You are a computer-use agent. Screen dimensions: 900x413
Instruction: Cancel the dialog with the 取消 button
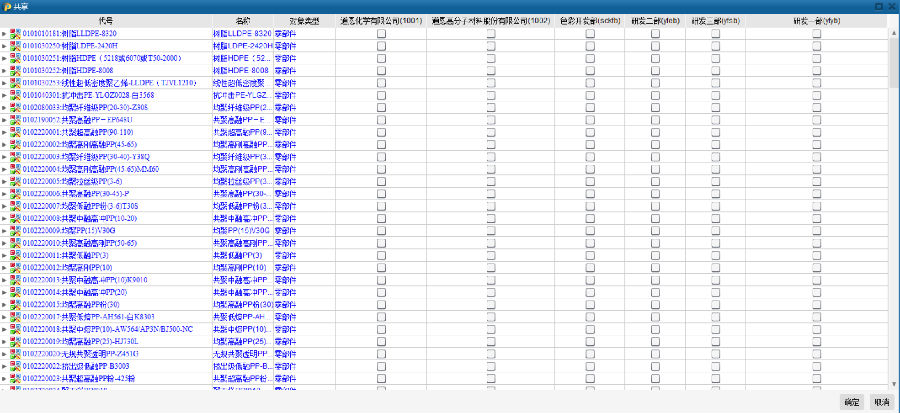pyautogui.click(x=882, y=402)
